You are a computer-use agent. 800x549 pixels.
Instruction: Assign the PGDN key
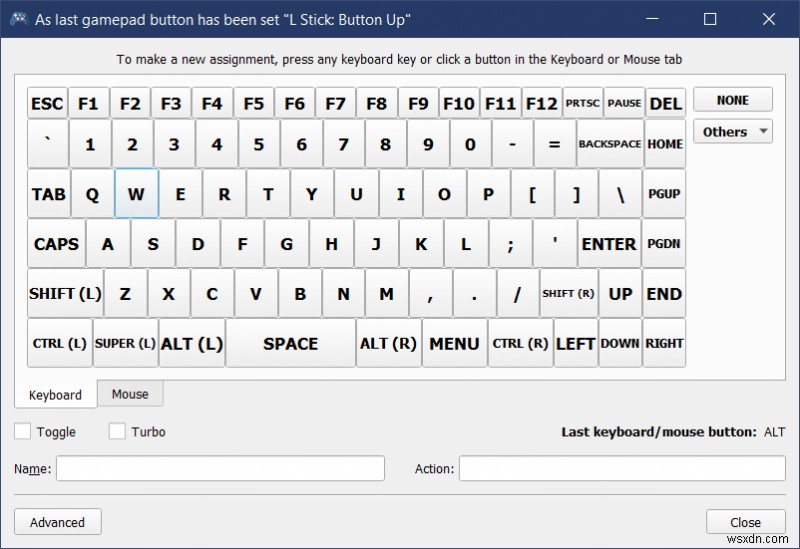pos(664,244)
